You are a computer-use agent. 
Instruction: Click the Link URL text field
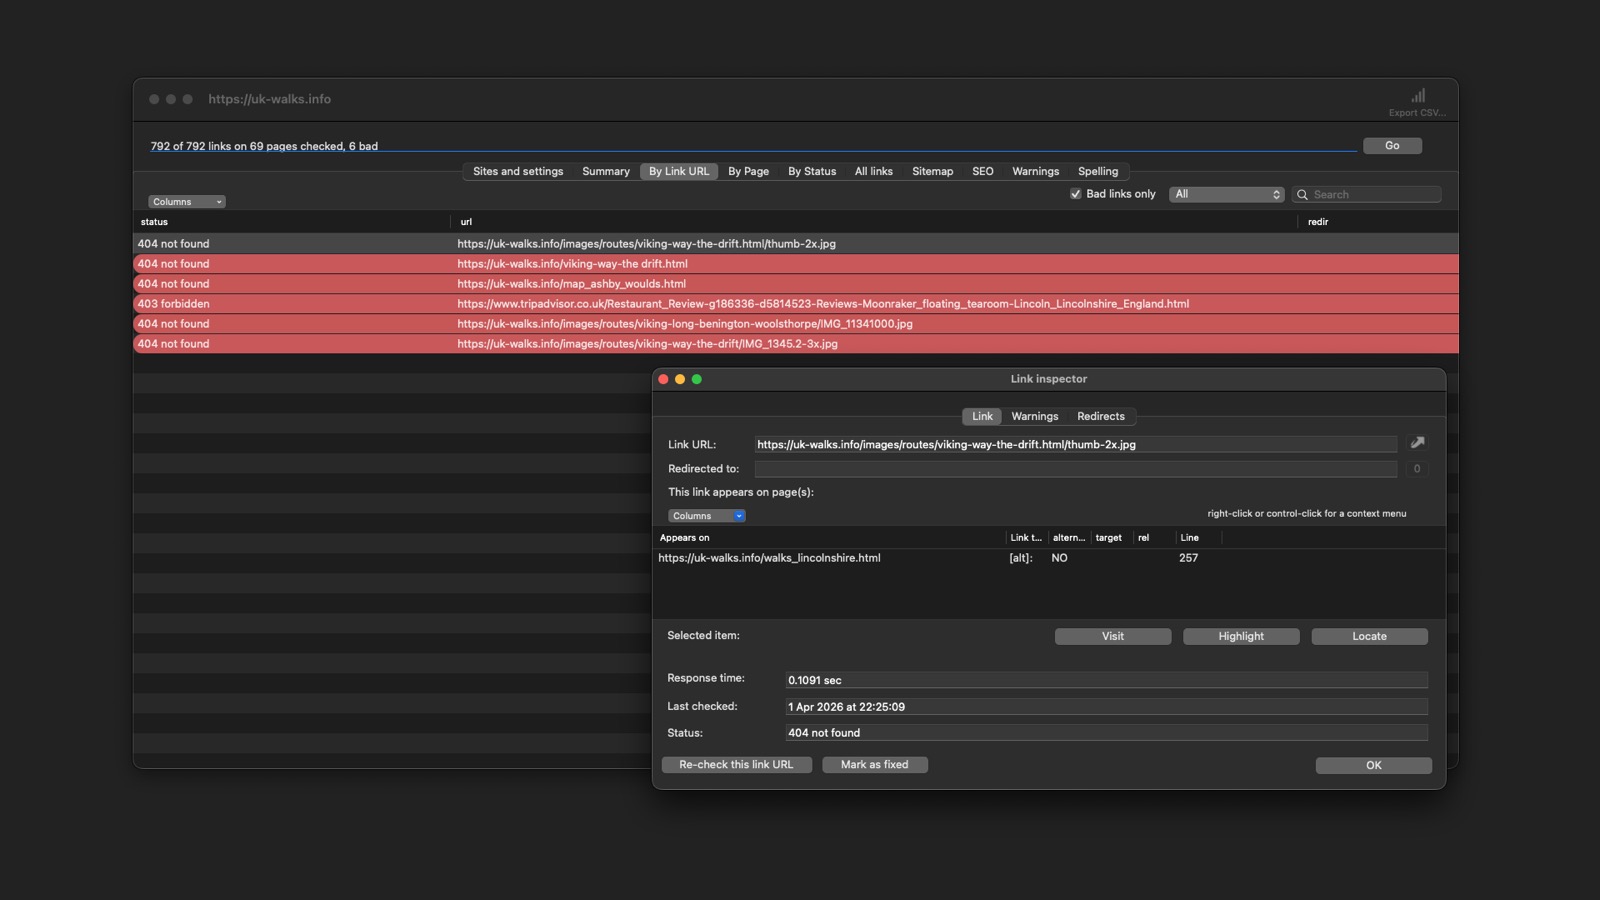coord(1075,444)
